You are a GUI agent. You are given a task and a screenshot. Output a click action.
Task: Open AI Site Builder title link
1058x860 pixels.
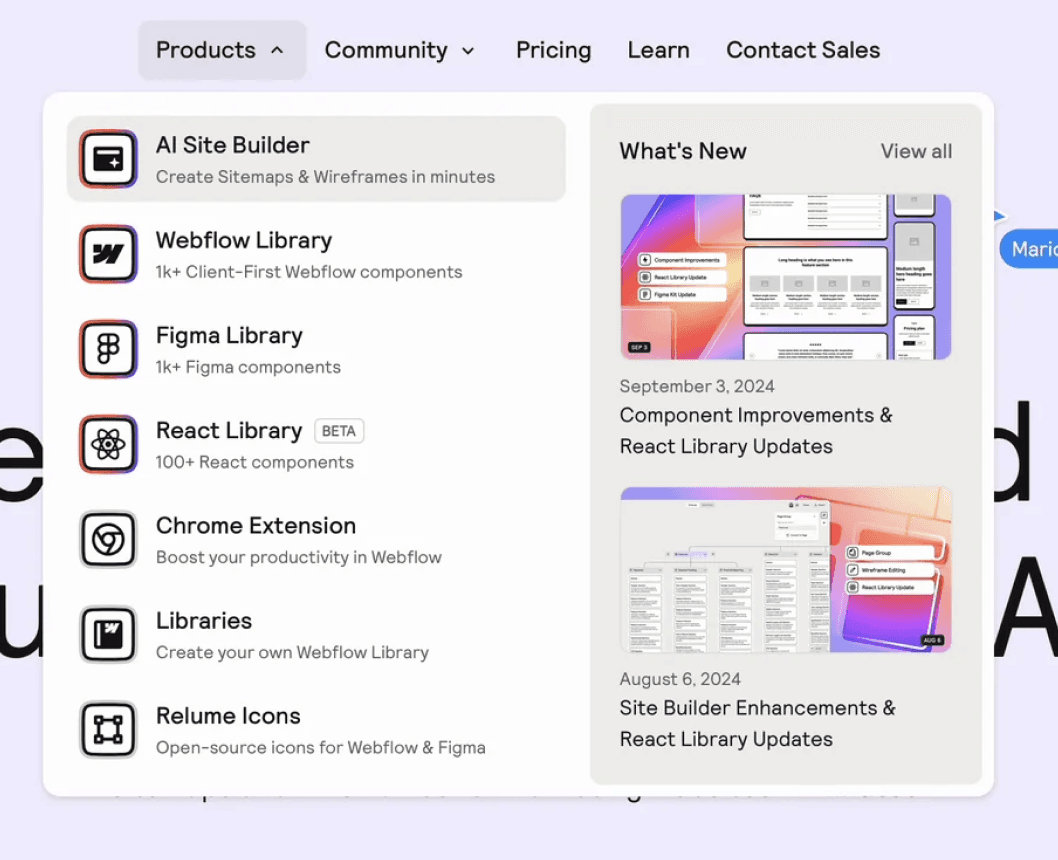point(232,145)
